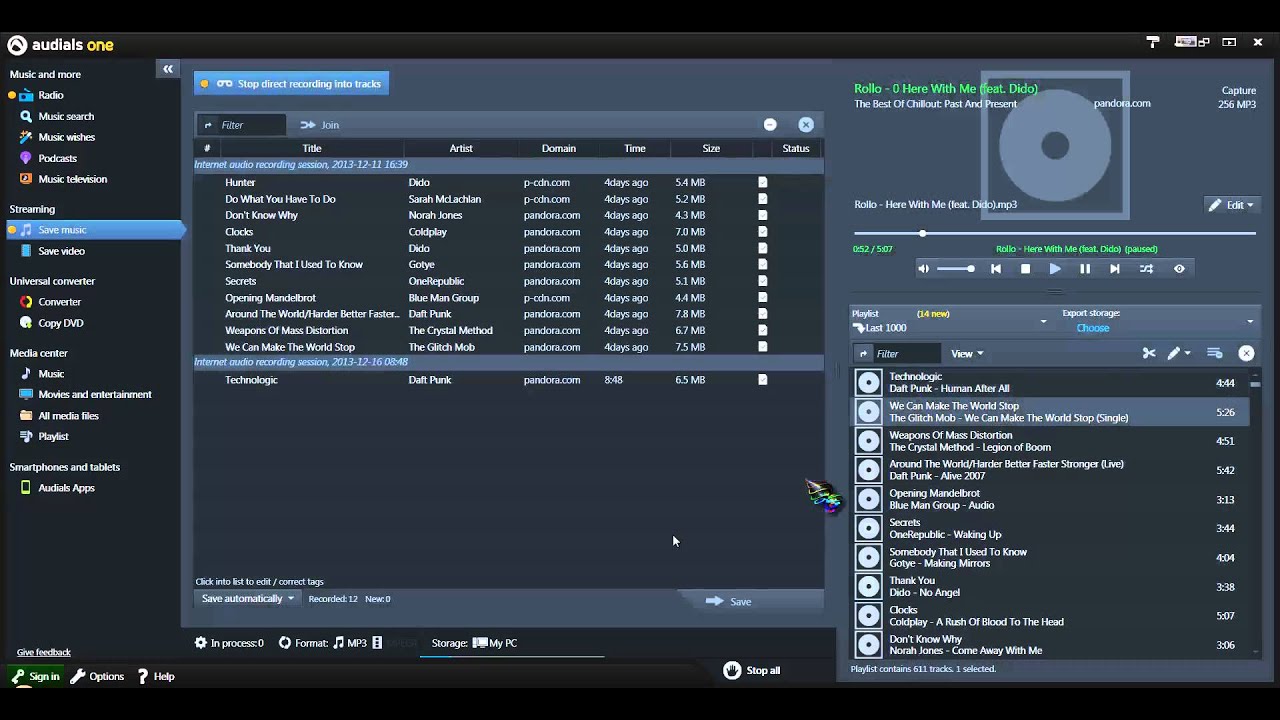
Task: Open Options
Action: (98, 677)
